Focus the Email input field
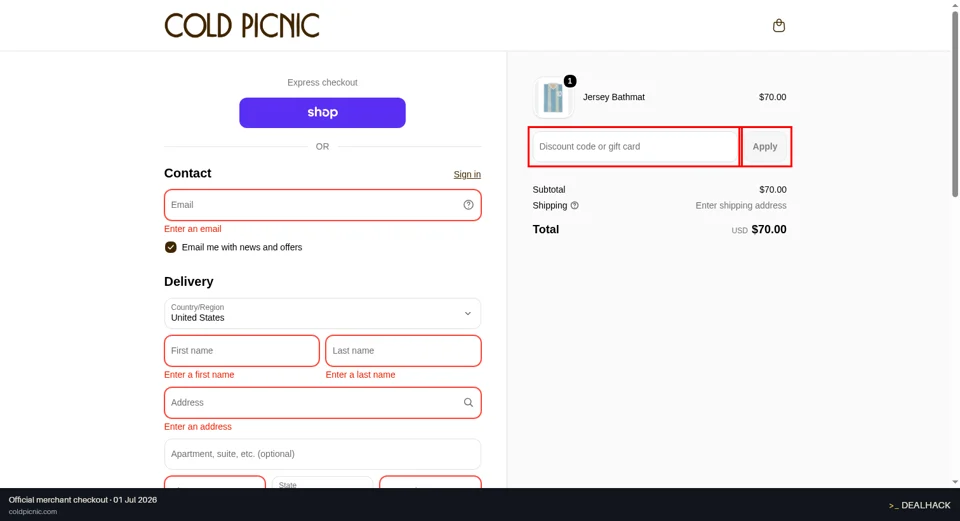The width and height of the screenshot is (960, 521). point(322,205)
